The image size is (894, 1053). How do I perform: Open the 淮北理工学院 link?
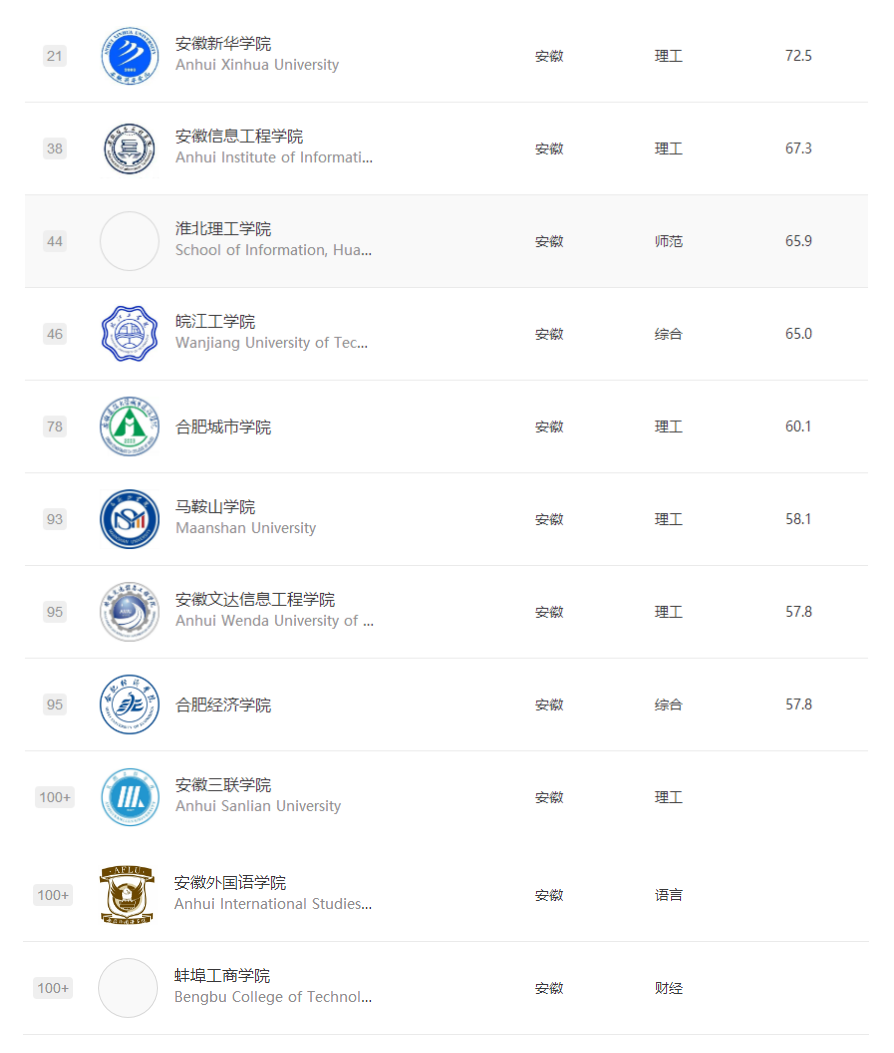click(223, 229)
